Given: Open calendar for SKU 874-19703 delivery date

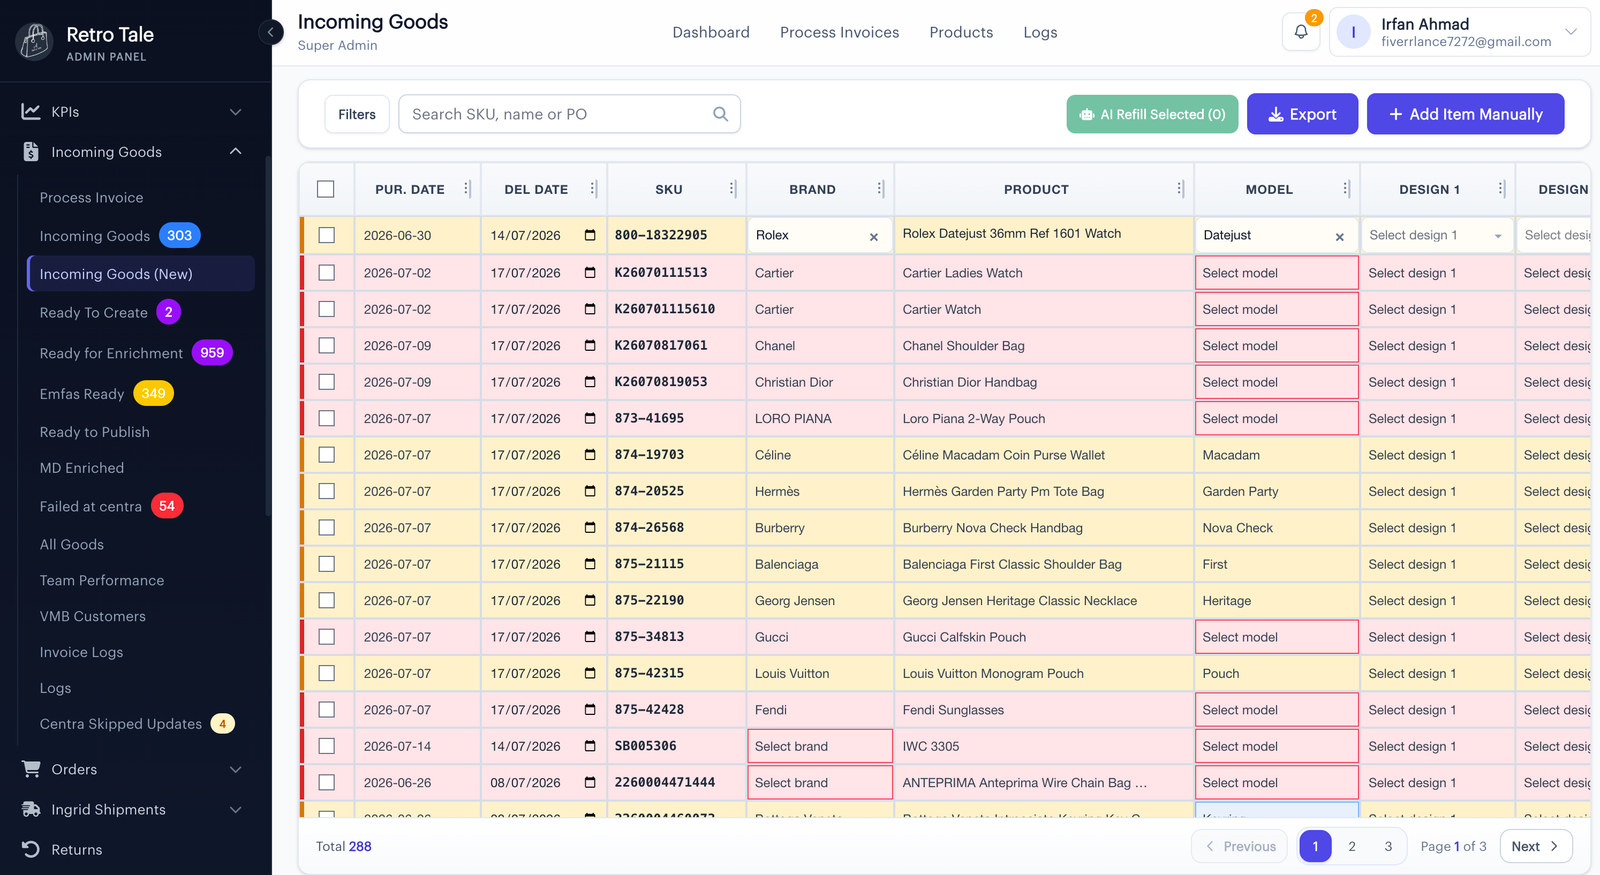Looking at the screenshot, I should click(590, 455).
